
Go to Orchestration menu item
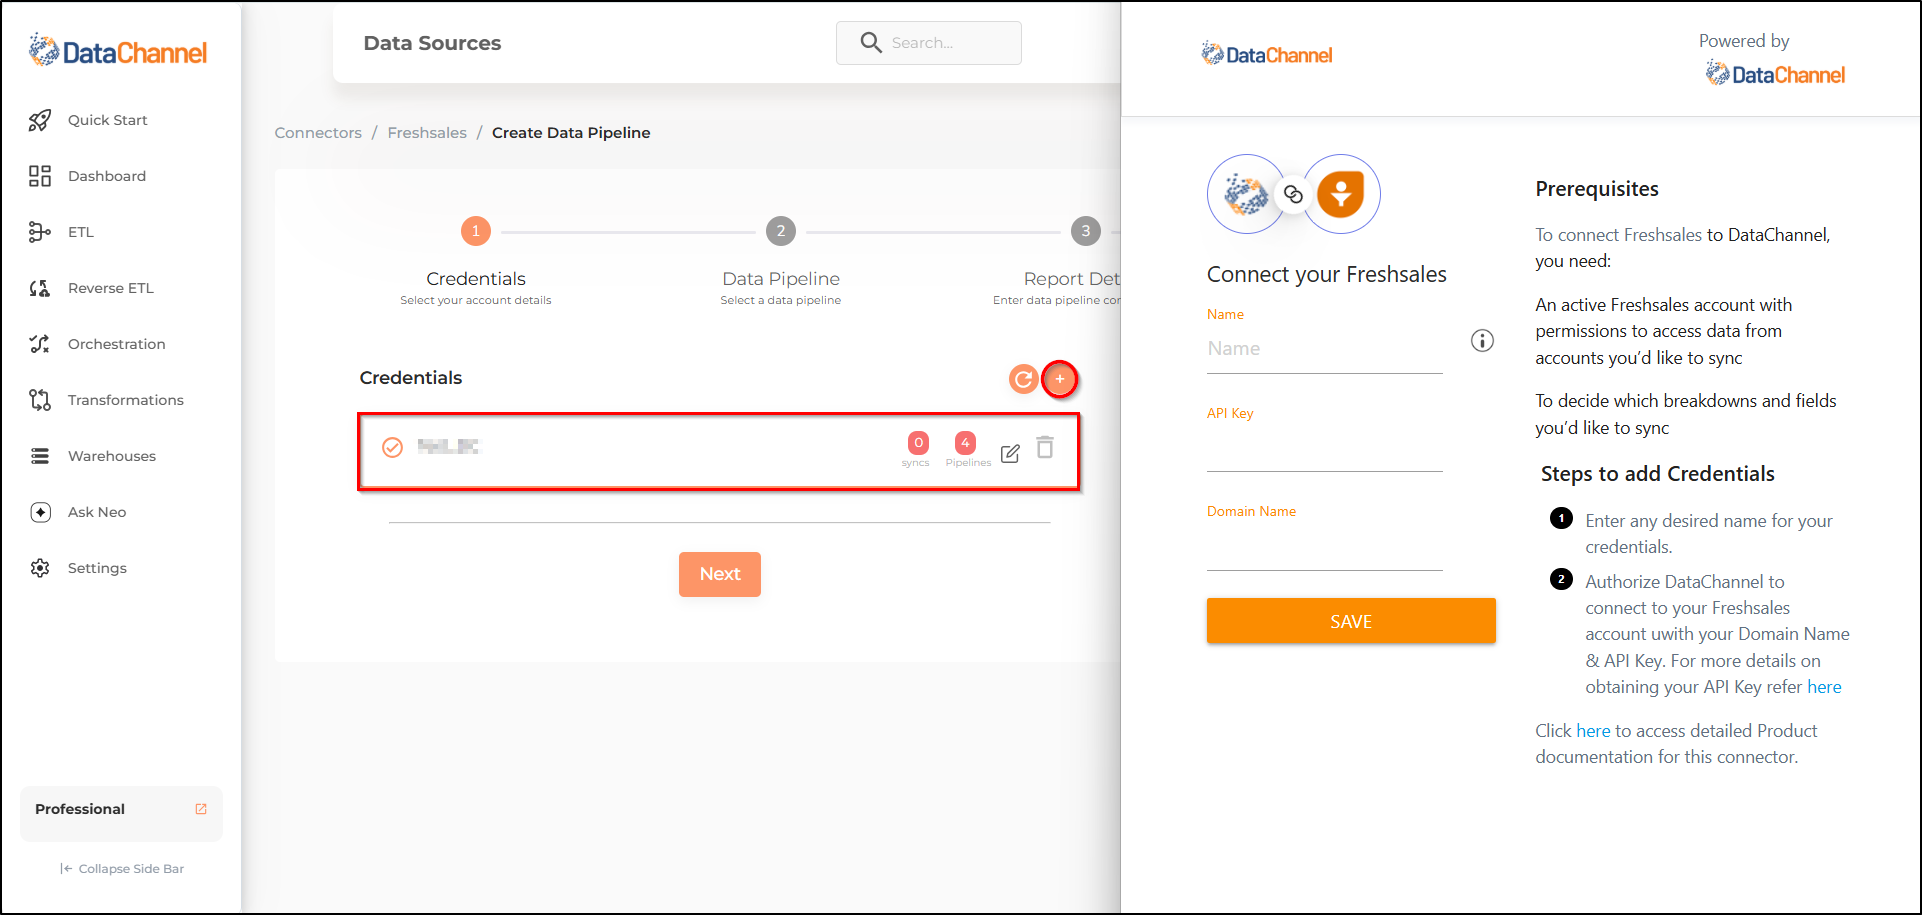click(x=117, y=344)
